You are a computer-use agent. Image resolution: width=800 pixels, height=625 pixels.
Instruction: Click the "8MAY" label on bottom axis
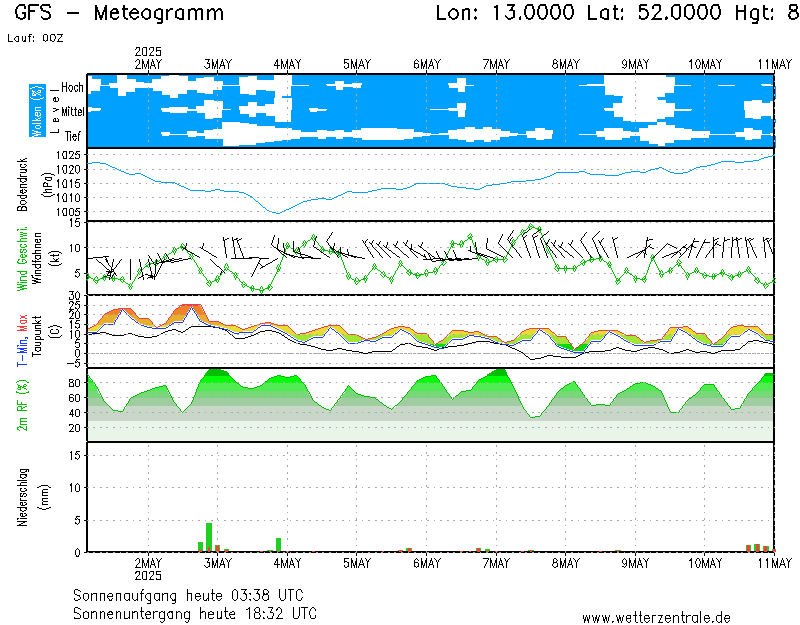pos(566,563)
